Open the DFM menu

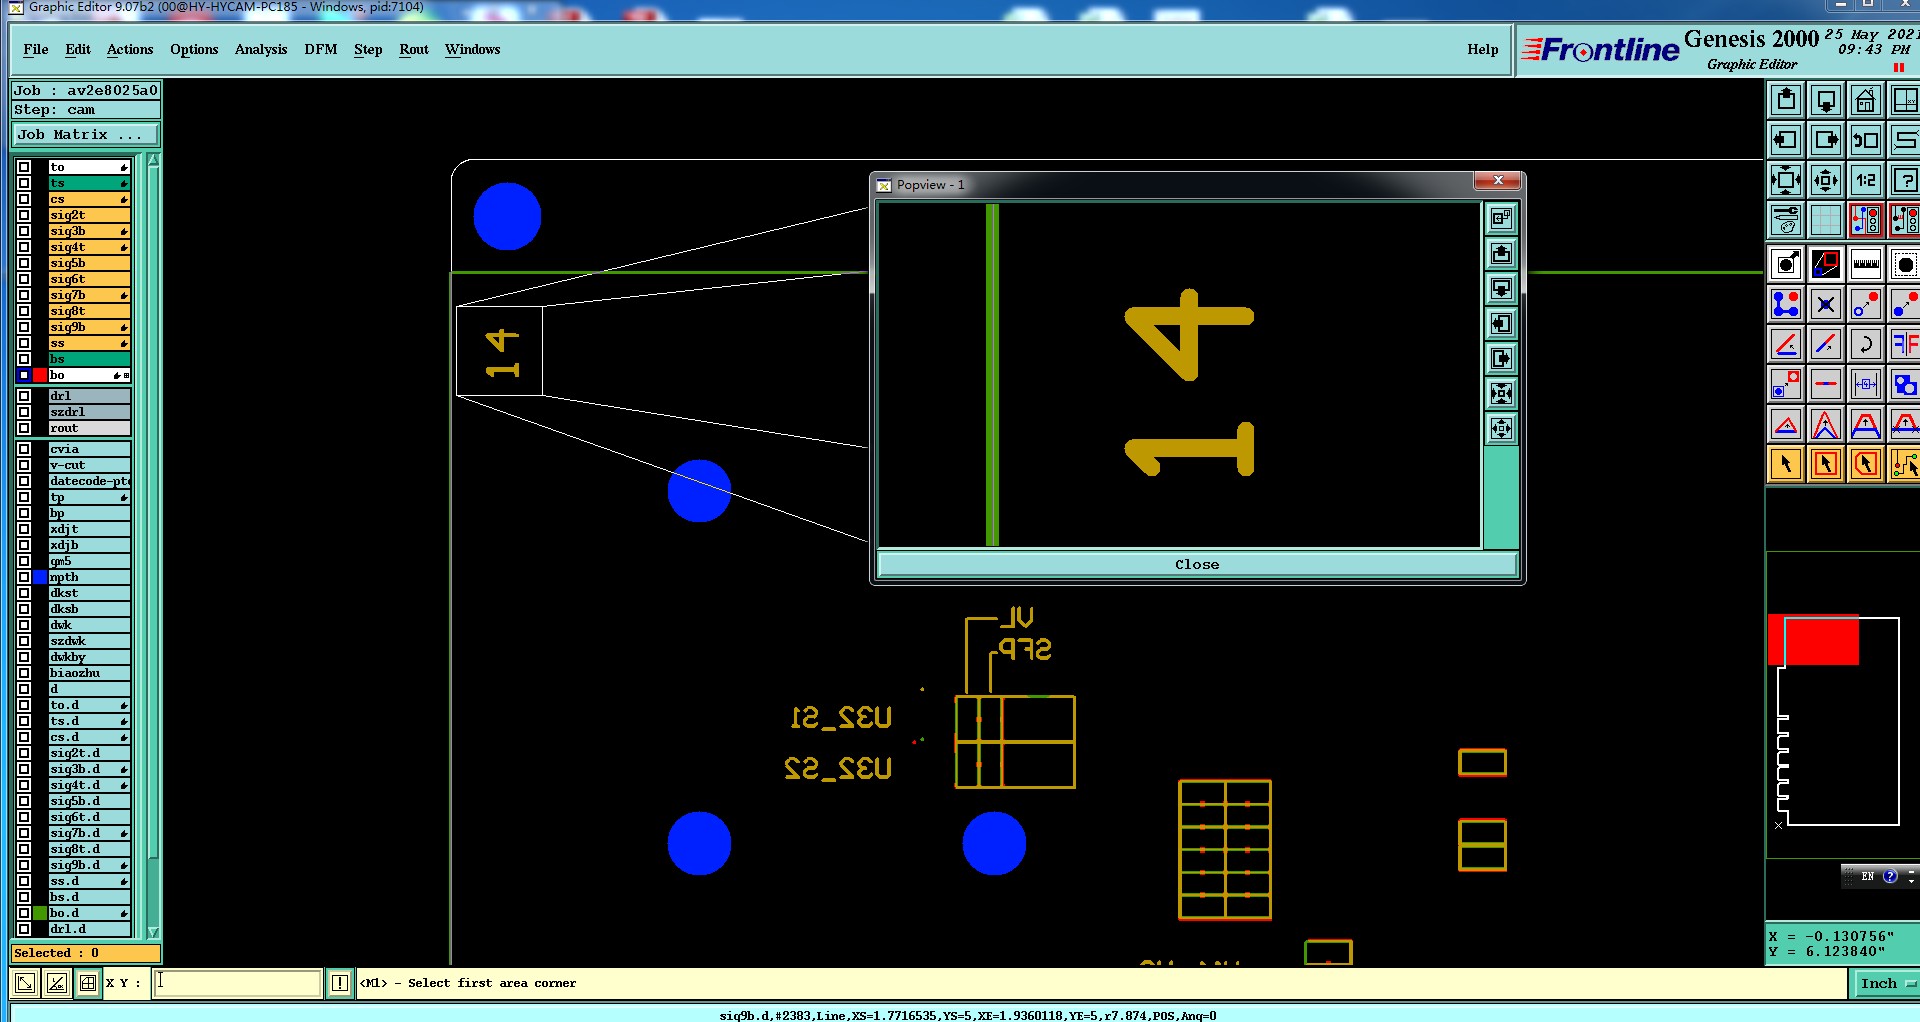click(x=321, y=49)
